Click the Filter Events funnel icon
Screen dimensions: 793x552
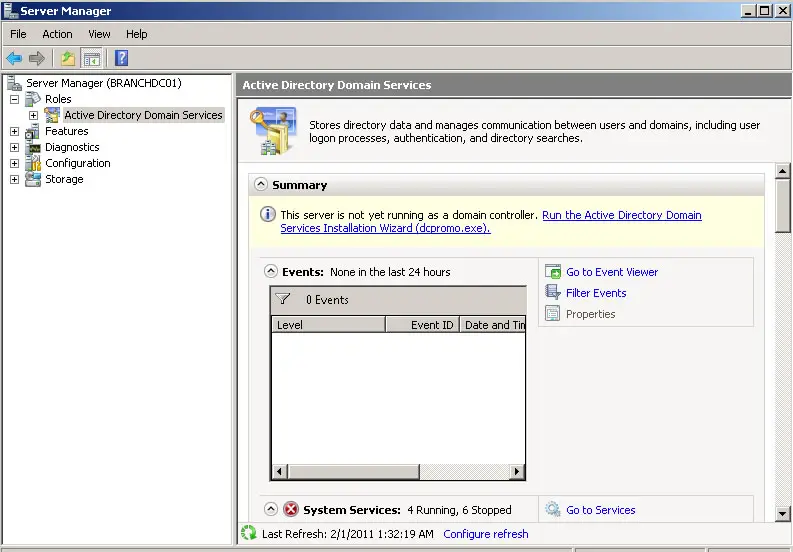click(553, 293)
